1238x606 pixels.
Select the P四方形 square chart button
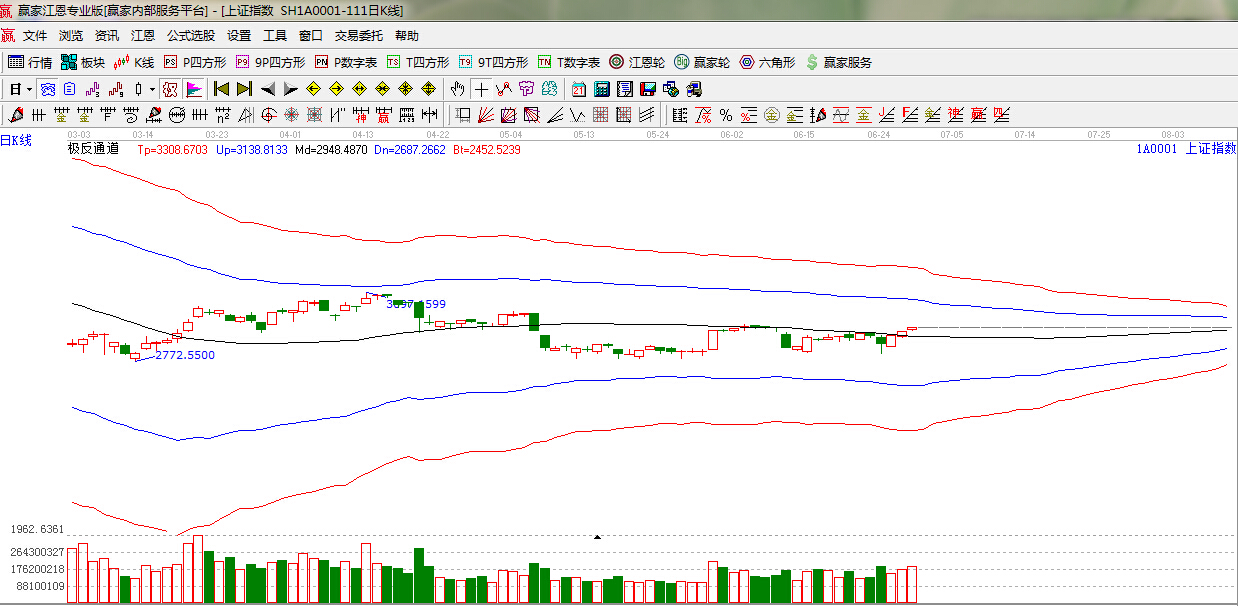click(195, 62)
